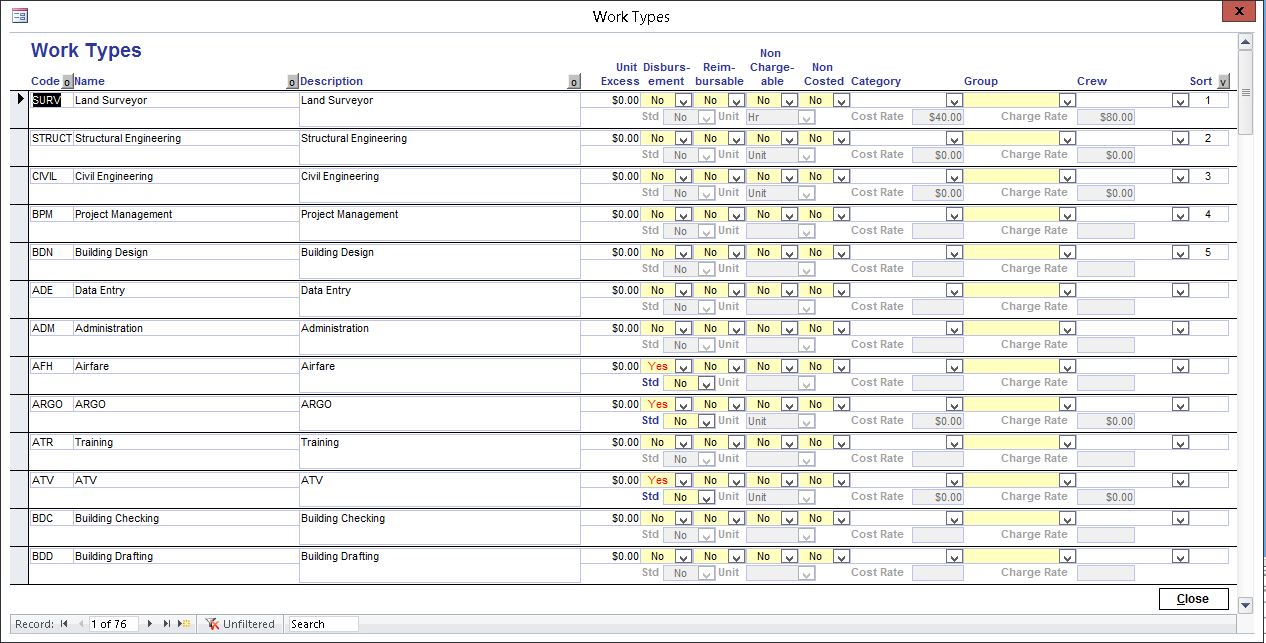
Task: Click the Unfiltered filter indicator
Action: click(x=240, y=624)
